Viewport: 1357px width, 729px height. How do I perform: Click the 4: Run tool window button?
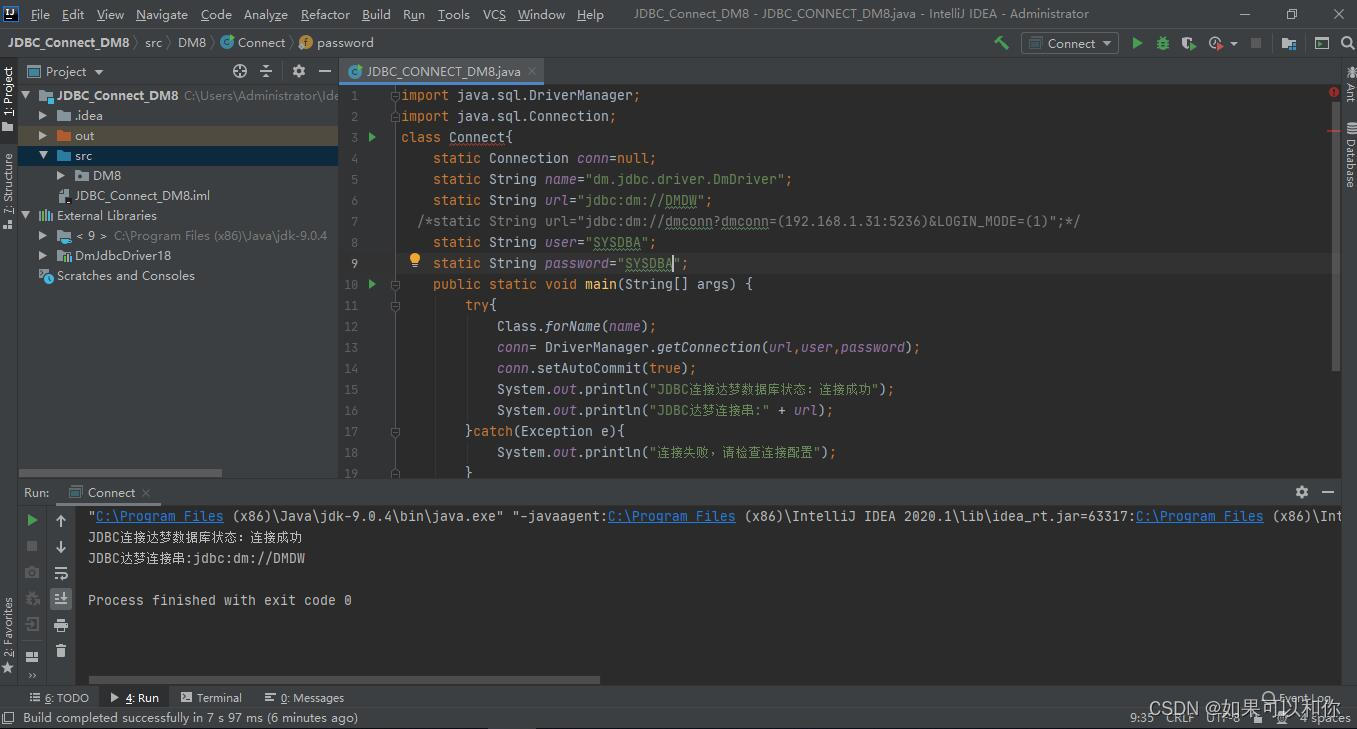click(135, 698)
